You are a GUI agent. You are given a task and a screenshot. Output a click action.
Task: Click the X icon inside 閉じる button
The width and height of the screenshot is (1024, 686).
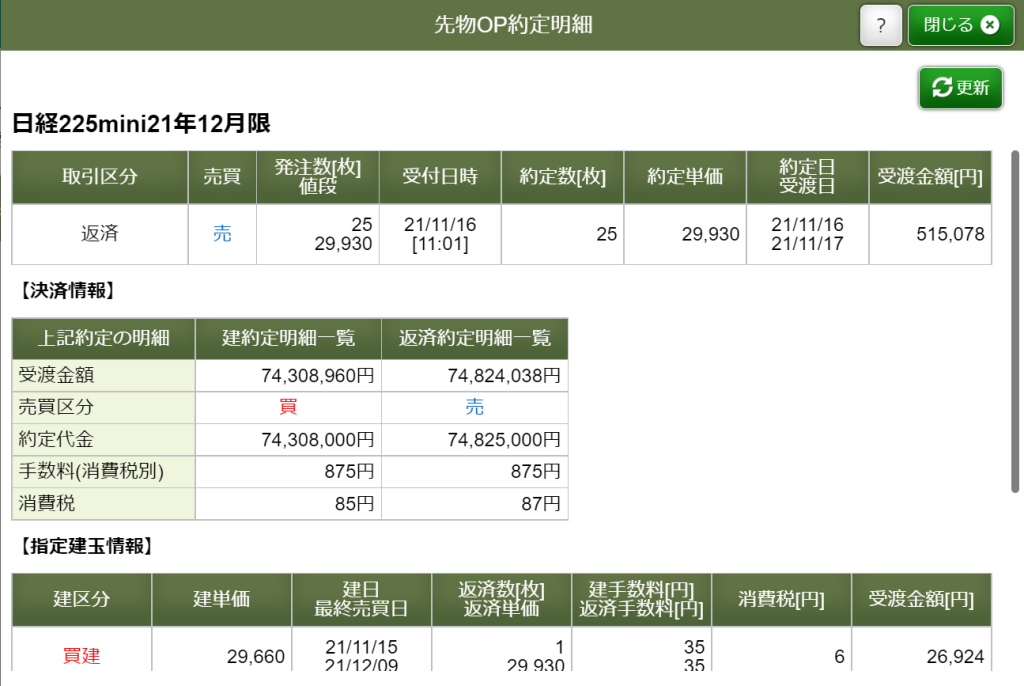(990, 25)
